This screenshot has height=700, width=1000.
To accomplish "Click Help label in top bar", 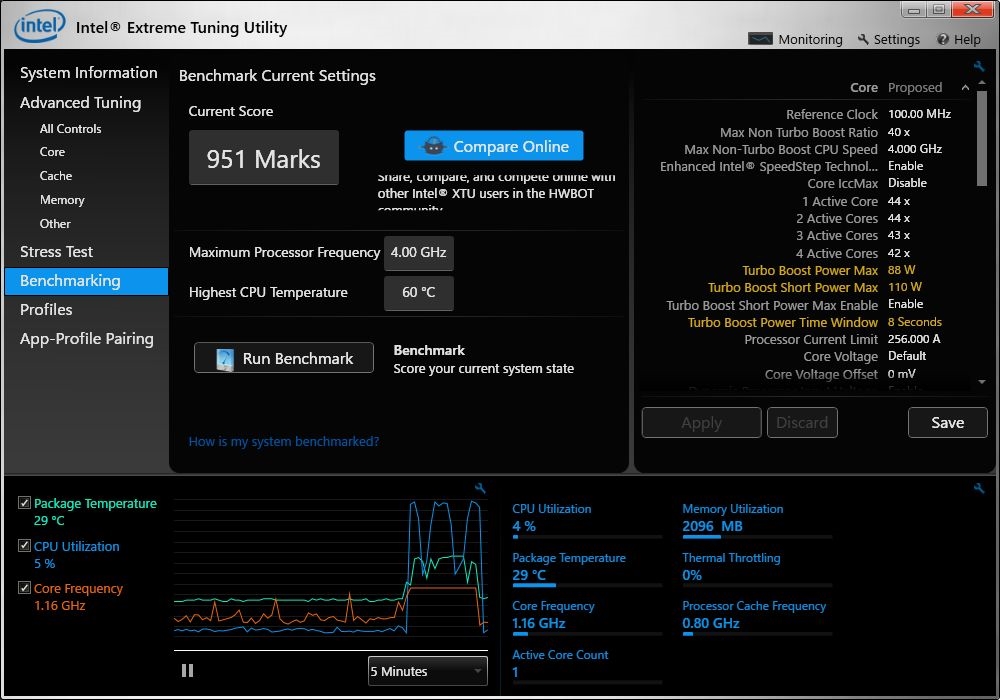I will [967, 40].
